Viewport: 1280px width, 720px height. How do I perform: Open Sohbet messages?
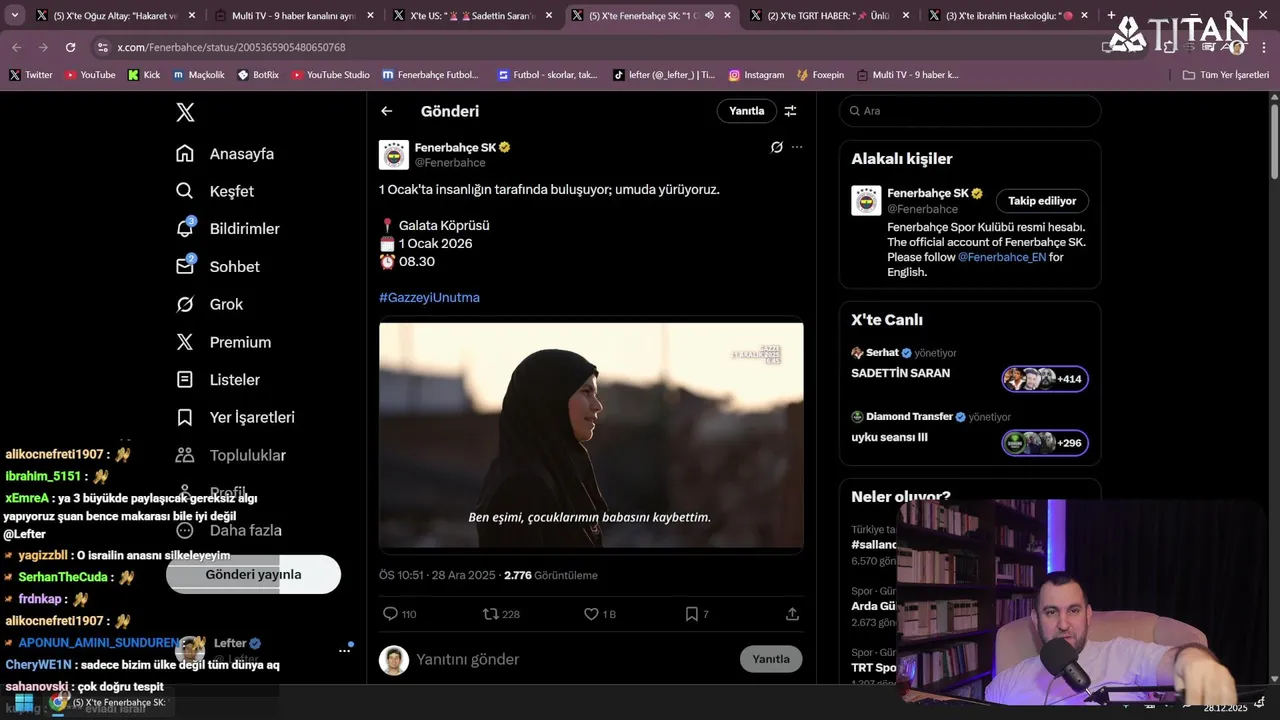click(x=217, y=267)
